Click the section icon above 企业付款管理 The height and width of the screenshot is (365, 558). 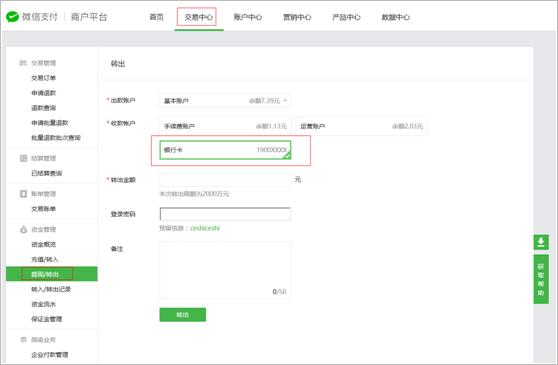(23, 340)
